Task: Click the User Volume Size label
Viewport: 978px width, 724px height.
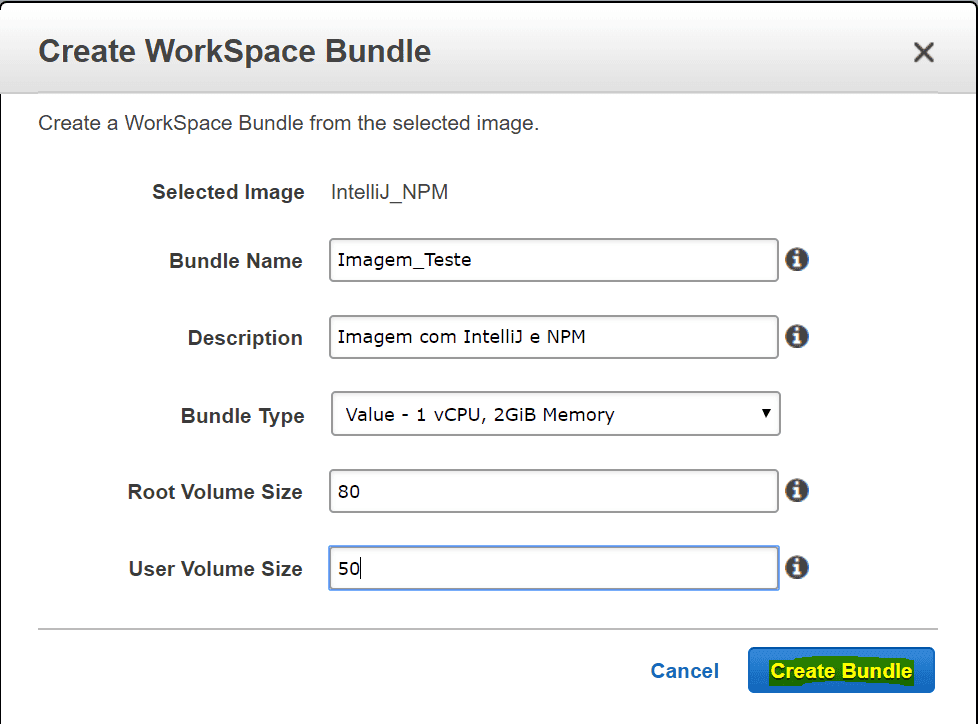Action: (215, 569)
